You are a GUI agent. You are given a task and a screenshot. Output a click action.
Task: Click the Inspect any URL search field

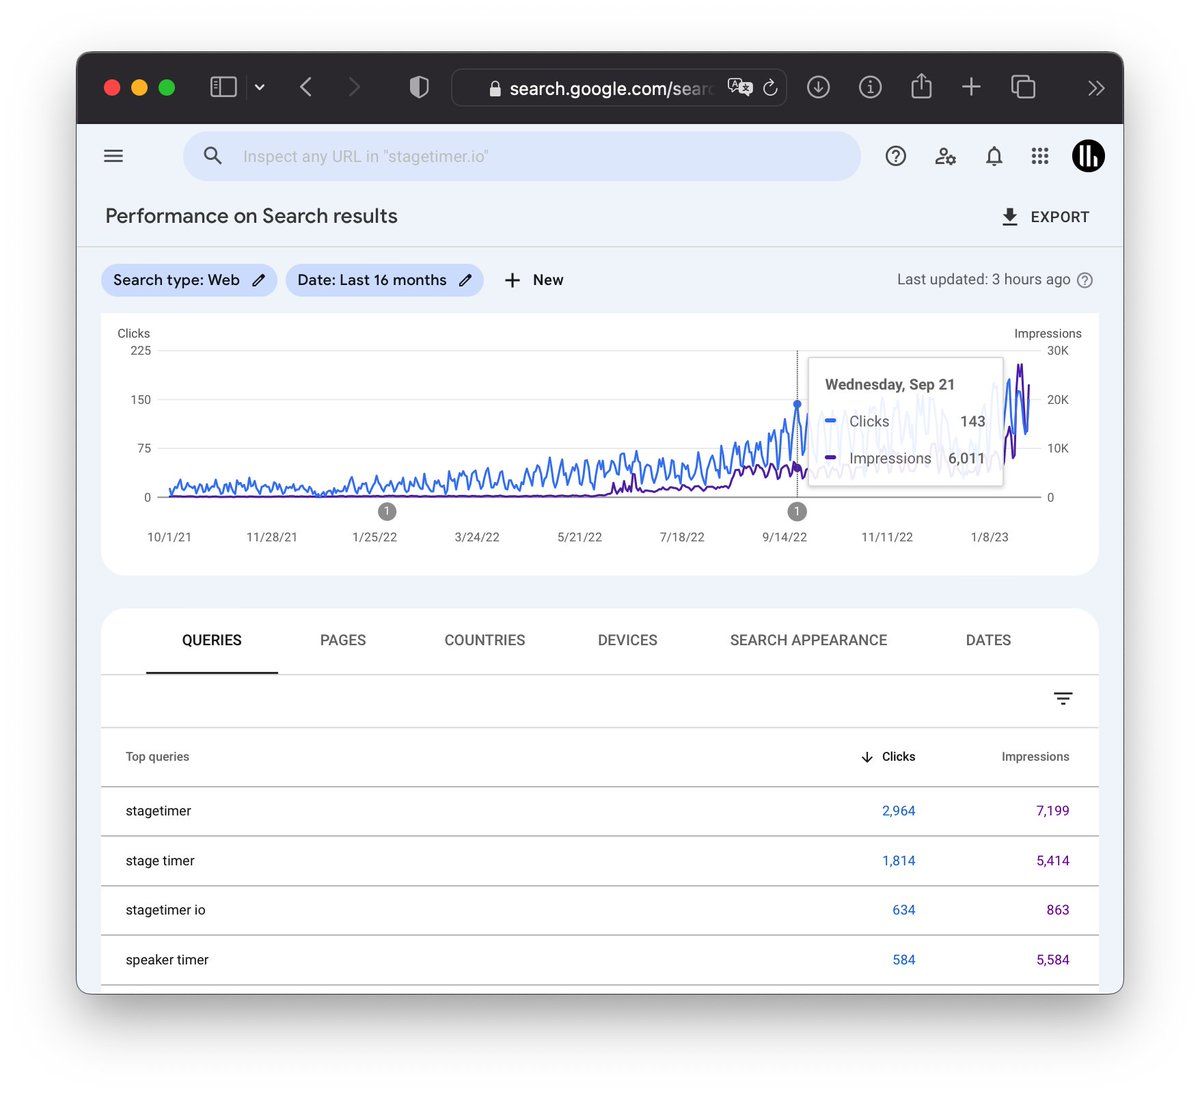click(520, 156)
